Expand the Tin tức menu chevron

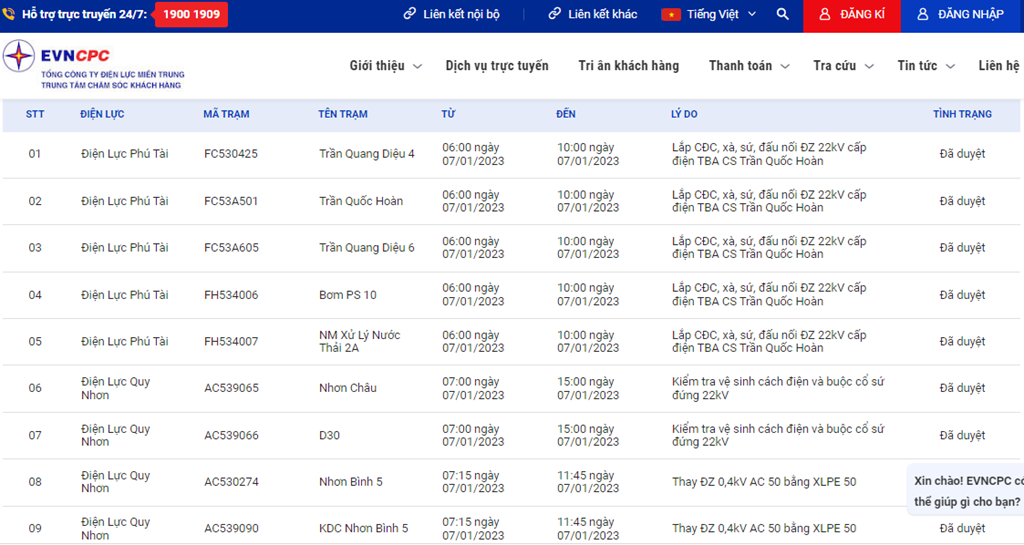(x=950, y=67)
